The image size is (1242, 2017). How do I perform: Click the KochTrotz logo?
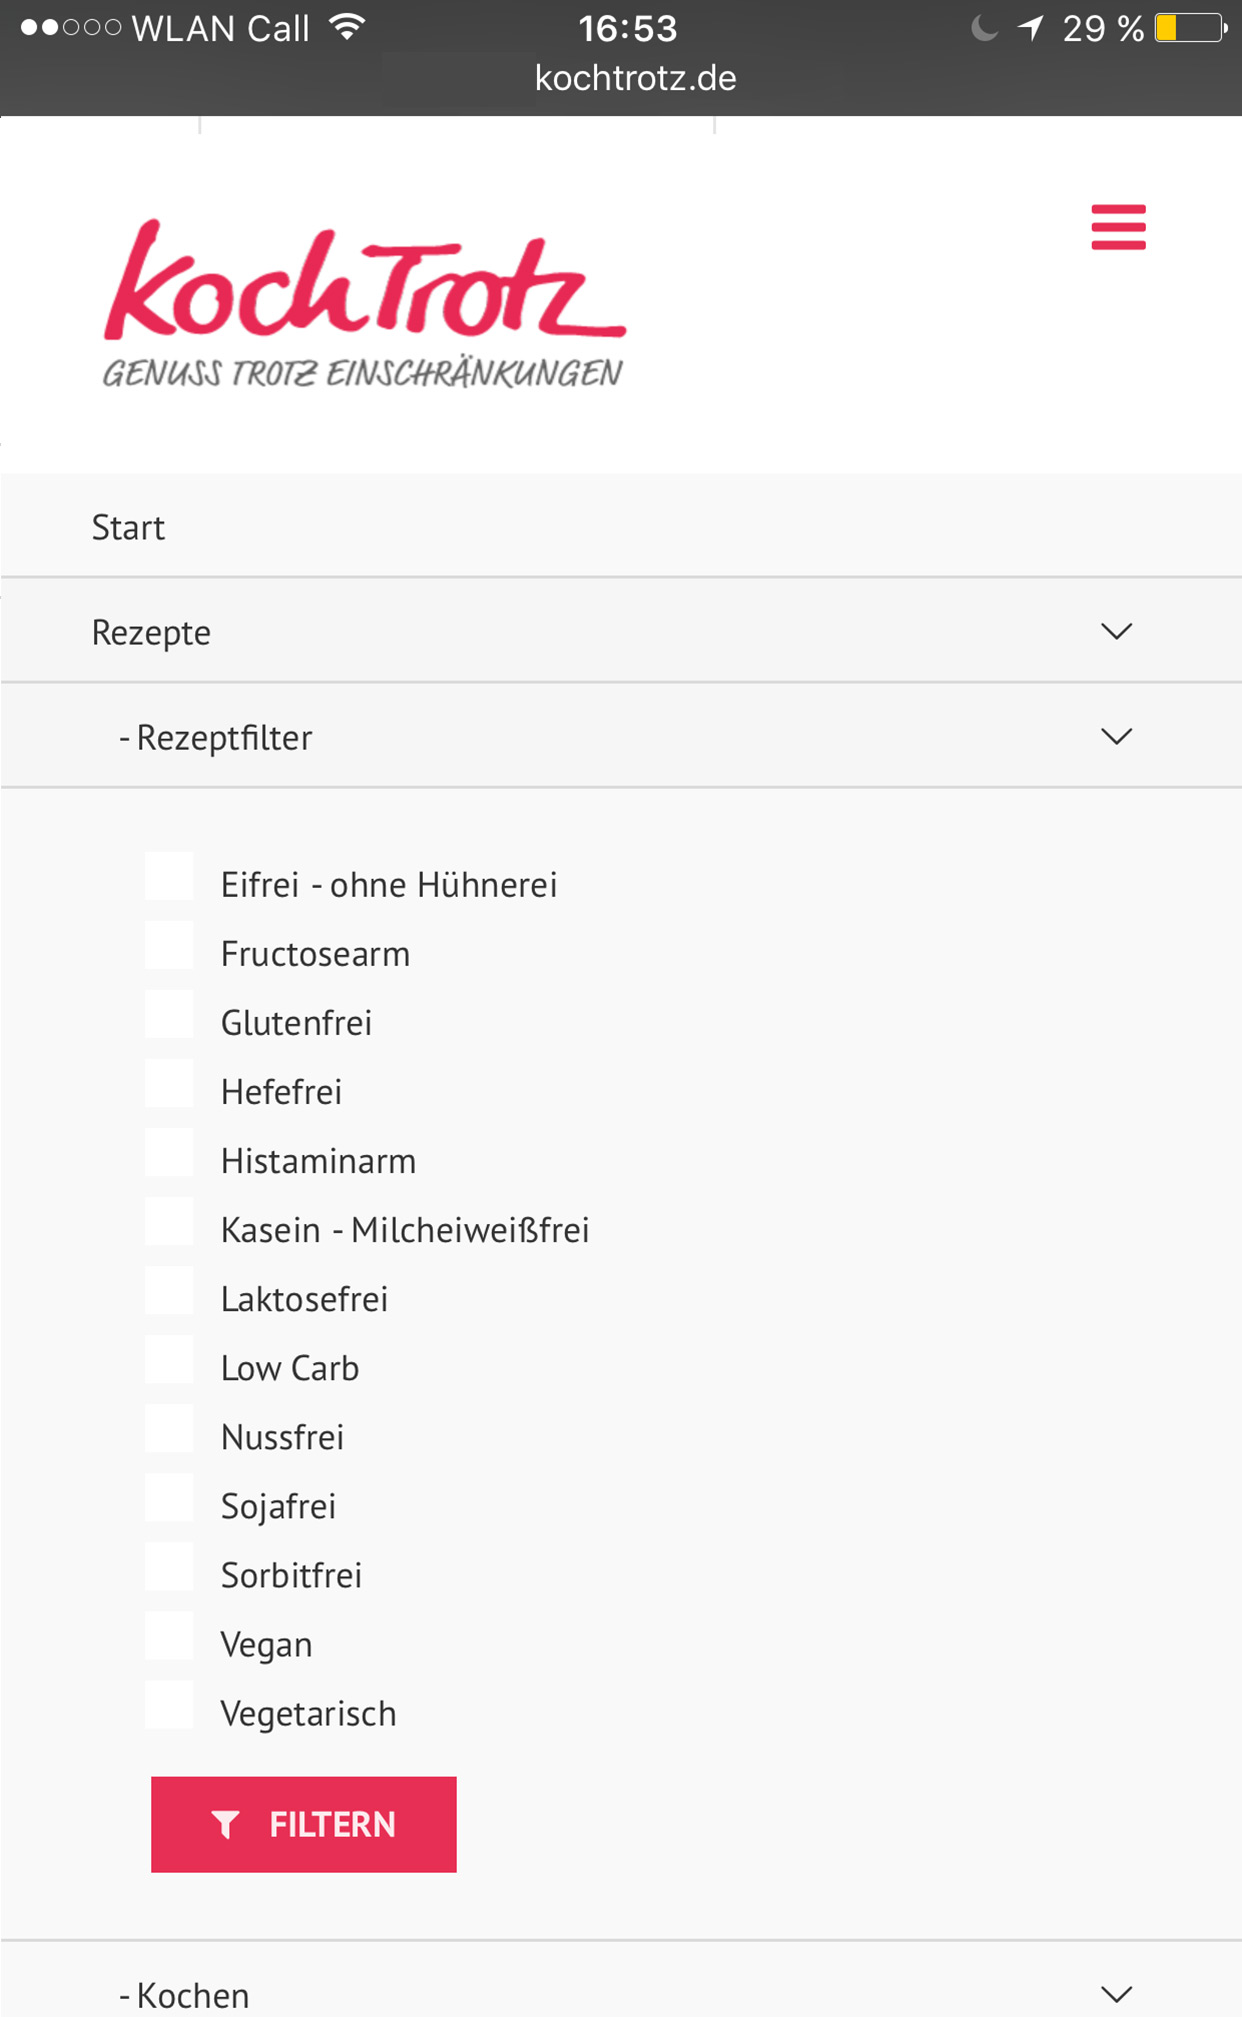point(365,303)
